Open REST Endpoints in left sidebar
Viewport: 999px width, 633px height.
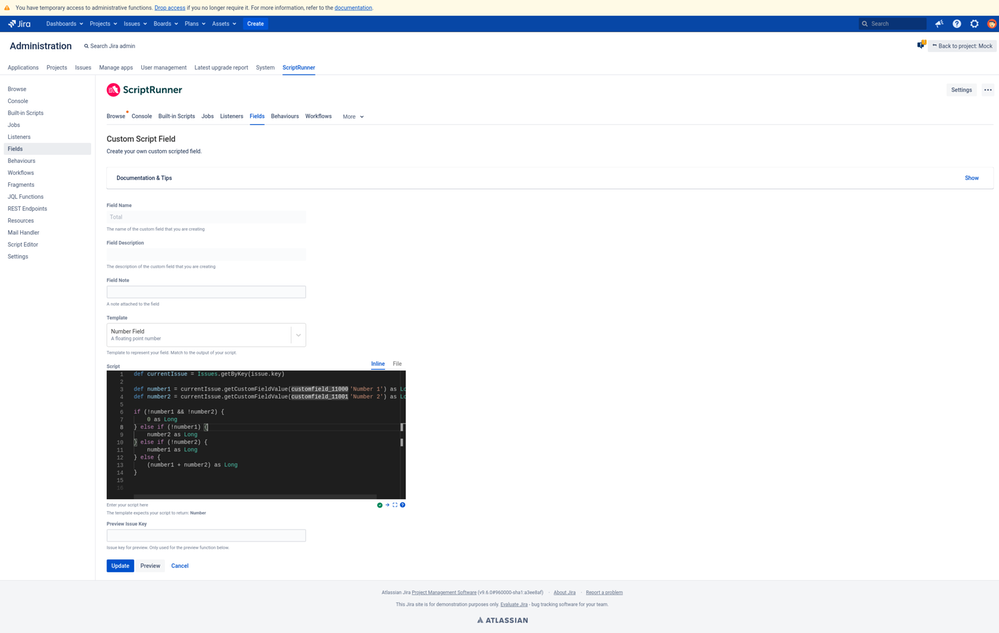pyautogui.click(x=27, y=209)
